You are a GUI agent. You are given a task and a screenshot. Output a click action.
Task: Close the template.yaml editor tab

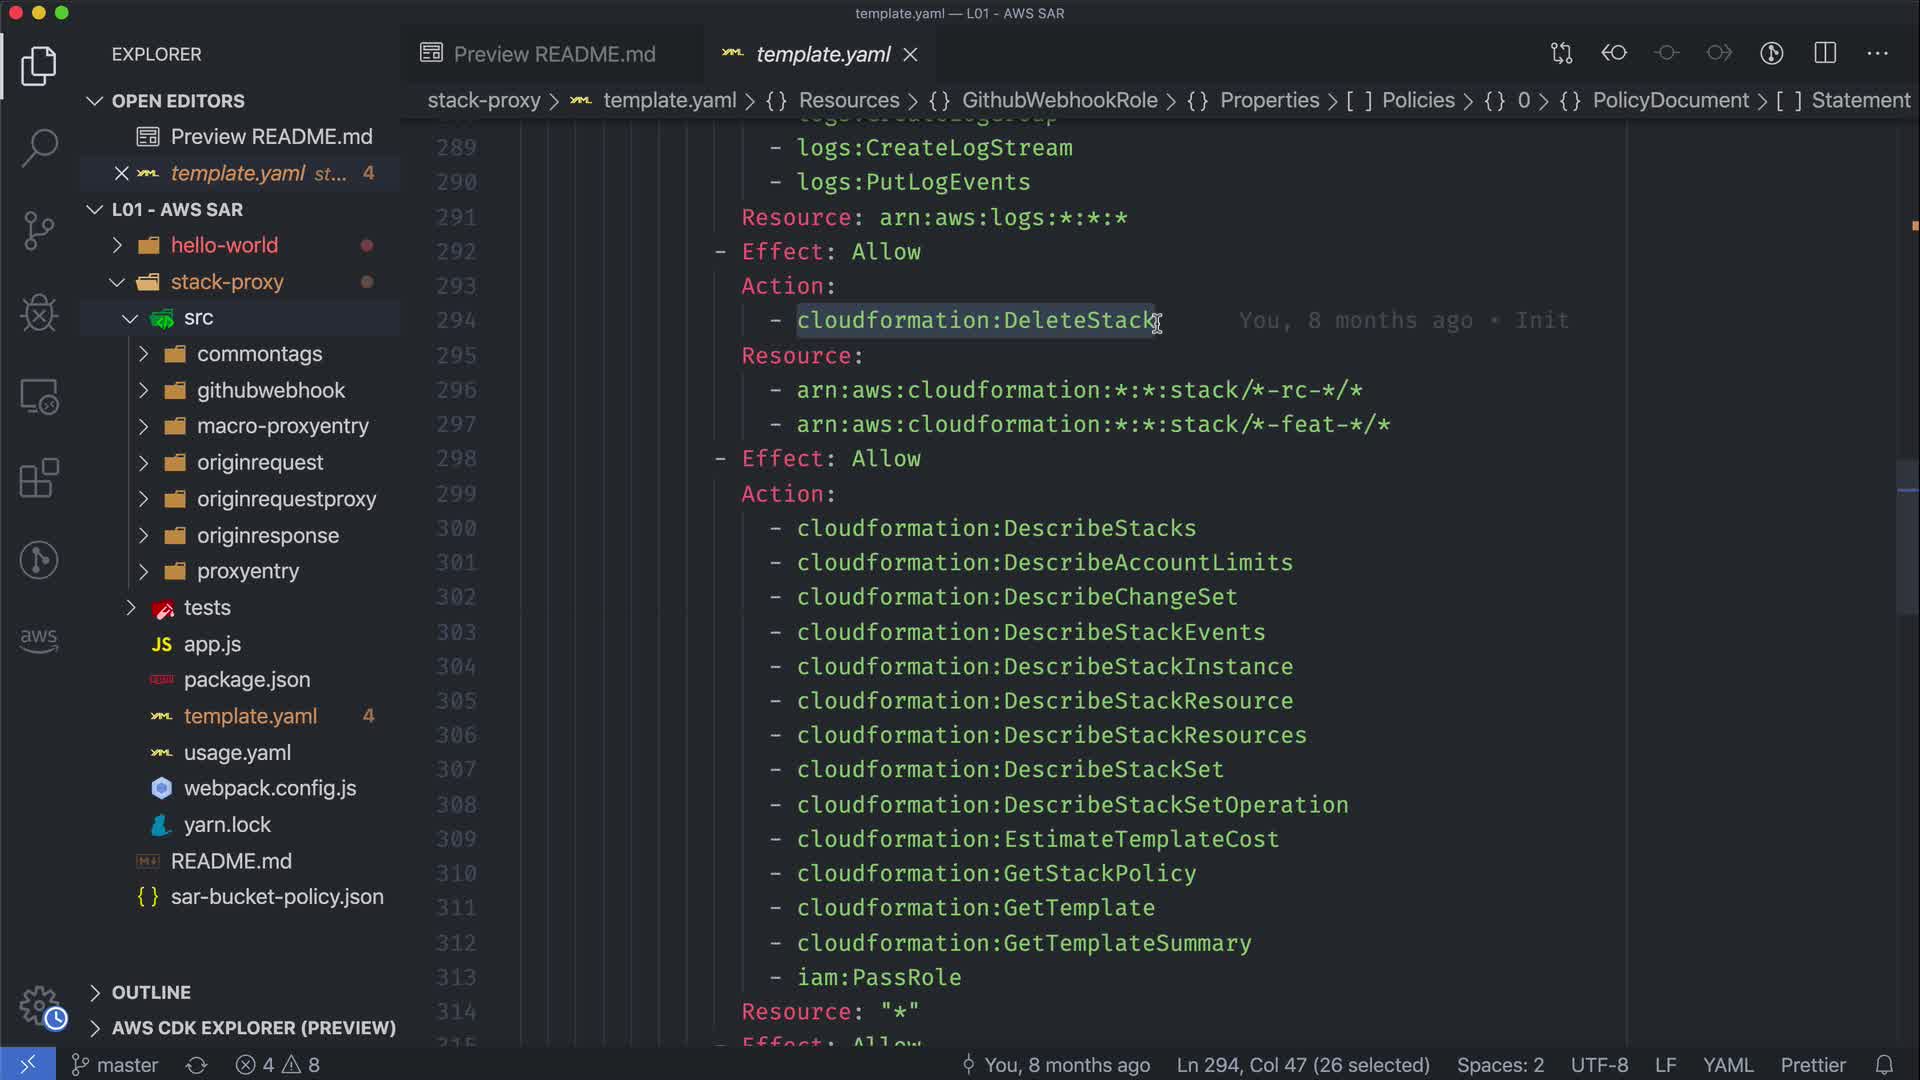coord(910,55)
